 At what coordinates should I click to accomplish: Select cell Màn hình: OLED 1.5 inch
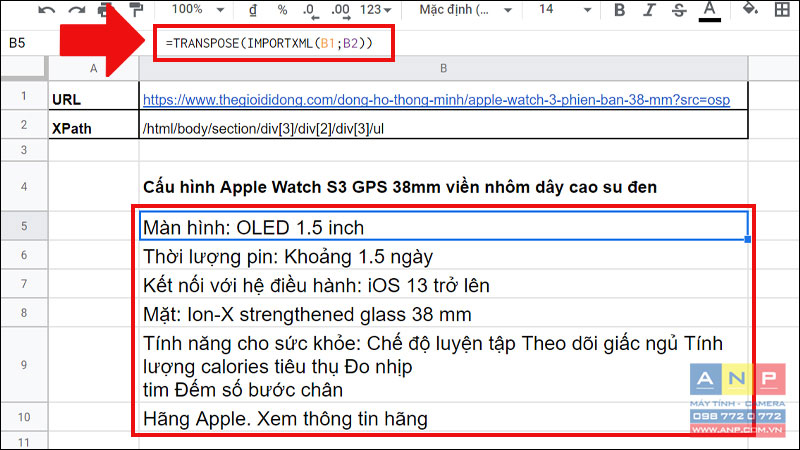(x=443, y=226)
